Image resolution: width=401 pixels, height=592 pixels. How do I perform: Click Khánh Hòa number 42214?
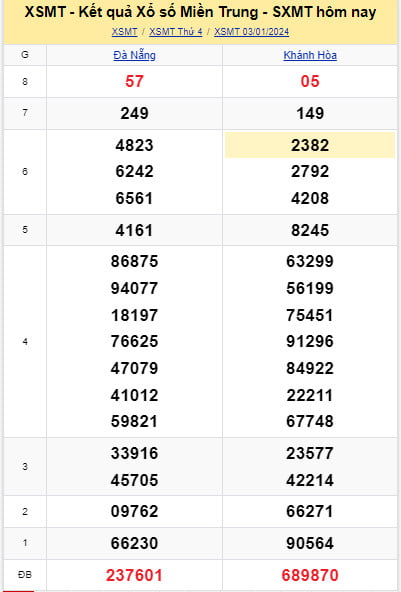pyautogui.click(x=310, y=480)
